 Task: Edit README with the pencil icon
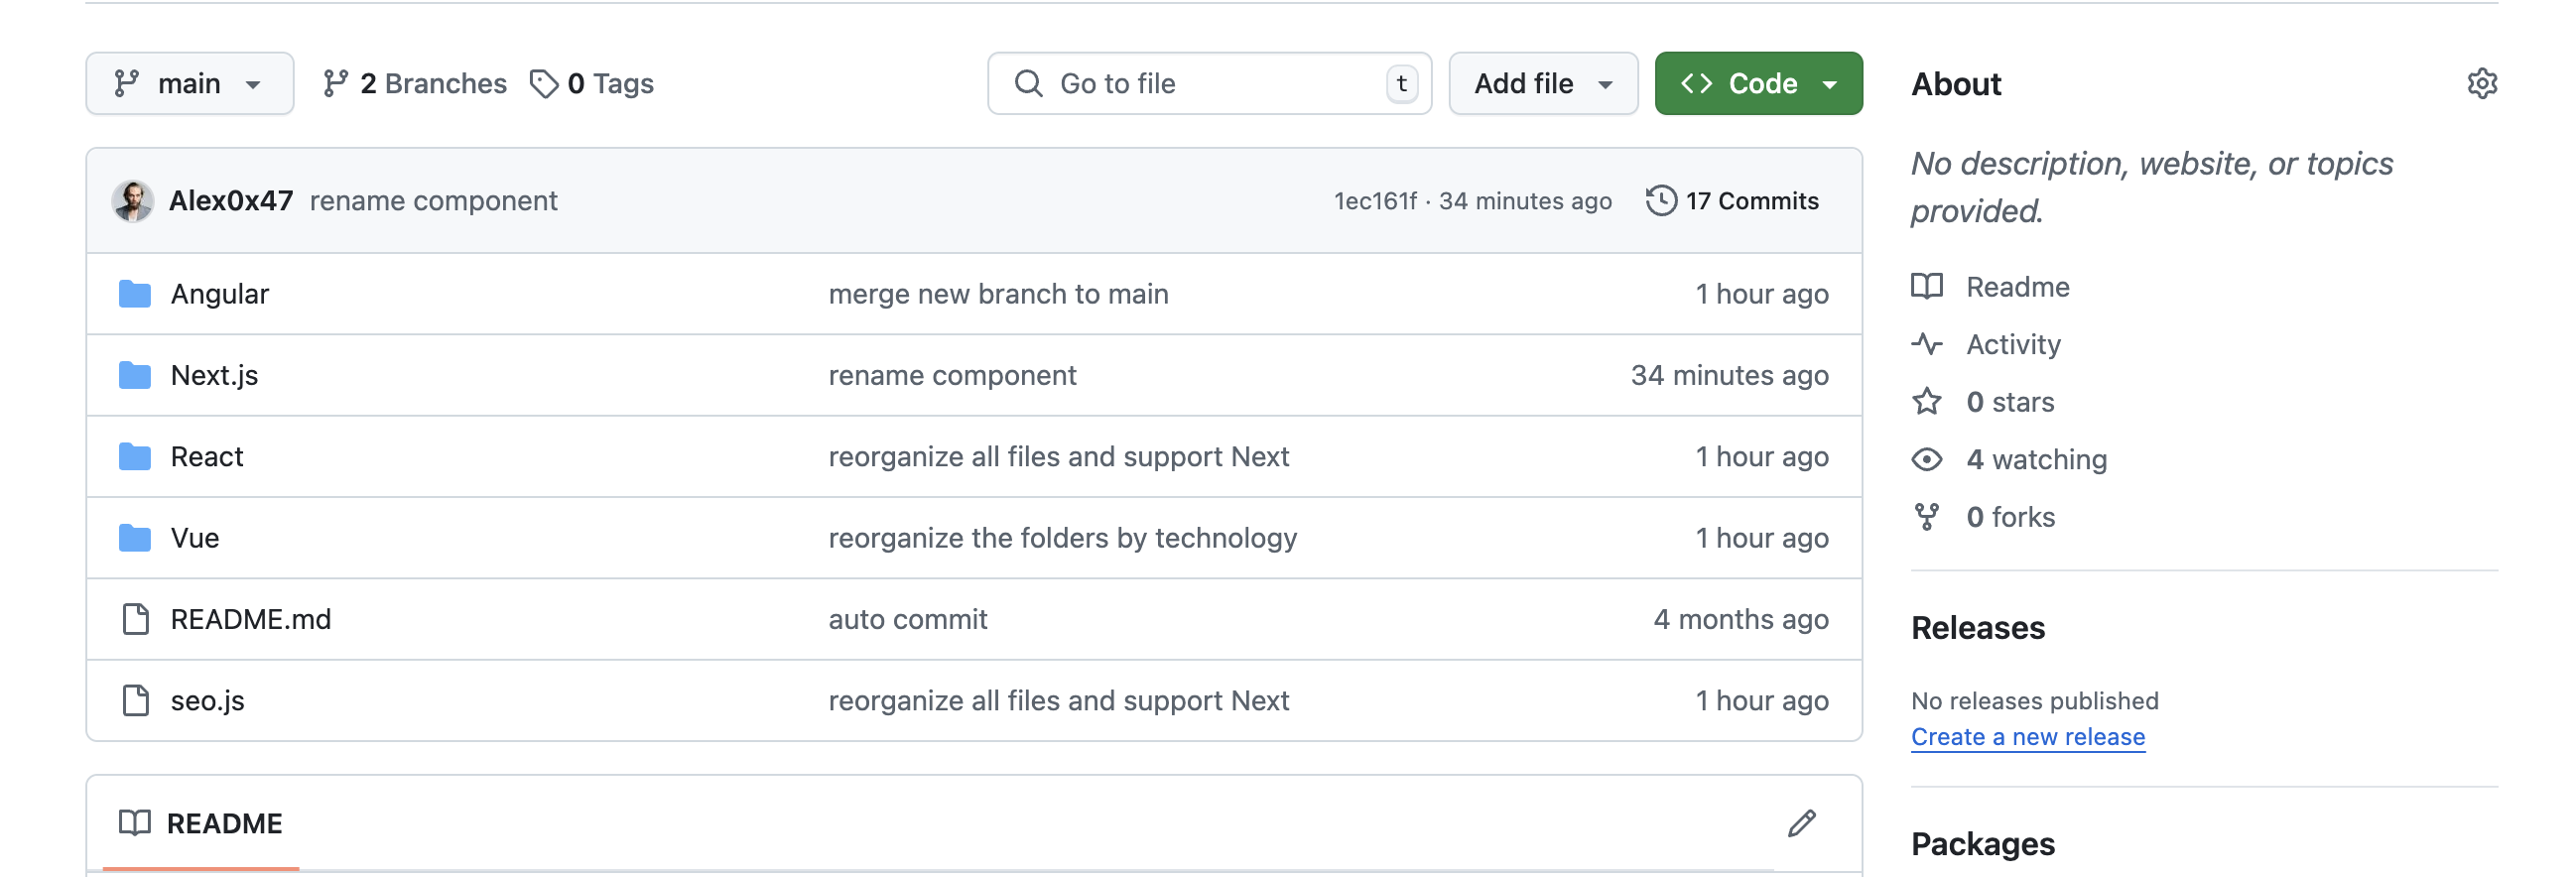point(1802,823)
